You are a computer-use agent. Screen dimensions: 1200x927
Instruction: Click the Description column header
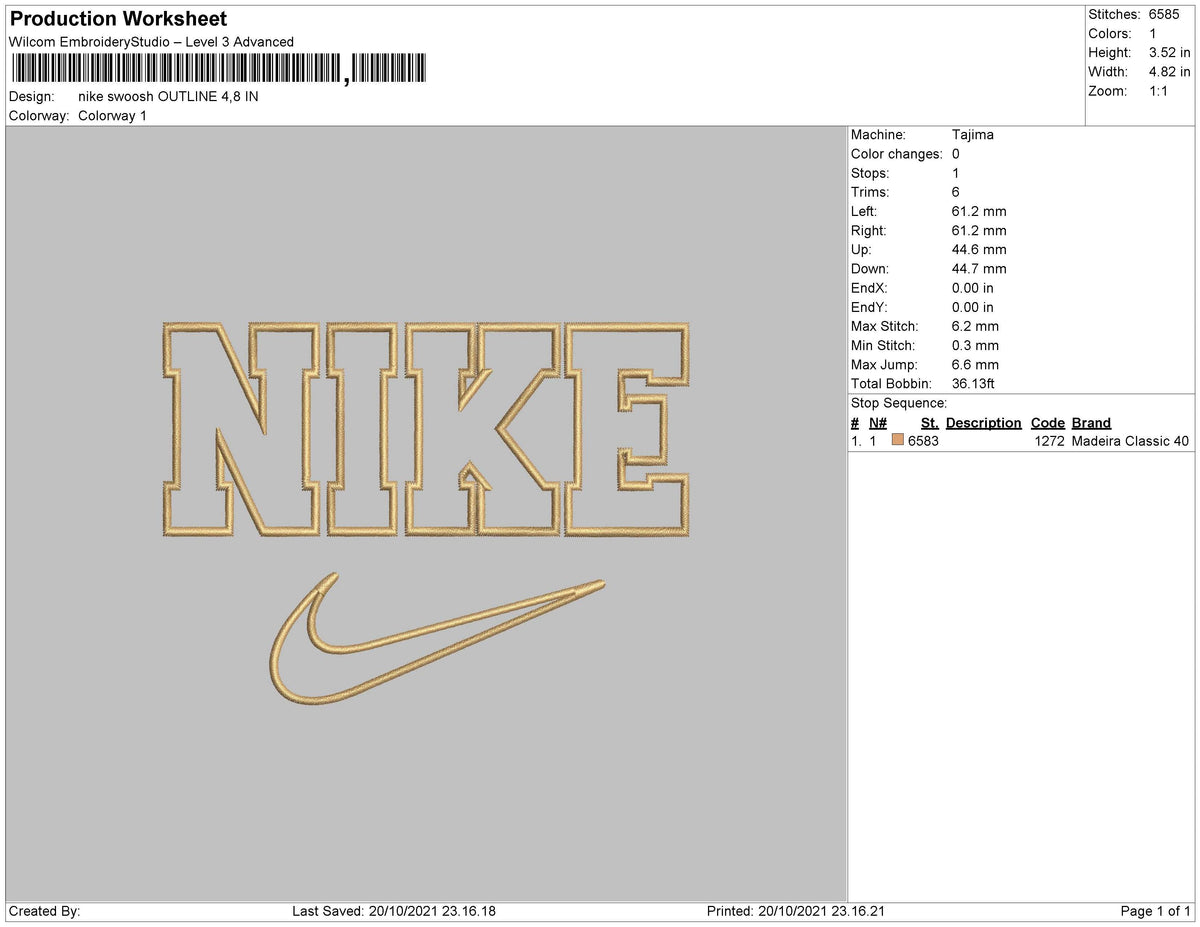click(x=983, y=423)
